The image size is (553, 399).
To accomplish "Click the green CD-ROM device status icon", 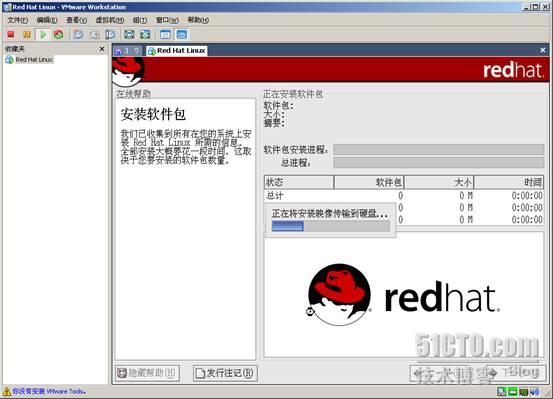I will [x=512, y=392].
